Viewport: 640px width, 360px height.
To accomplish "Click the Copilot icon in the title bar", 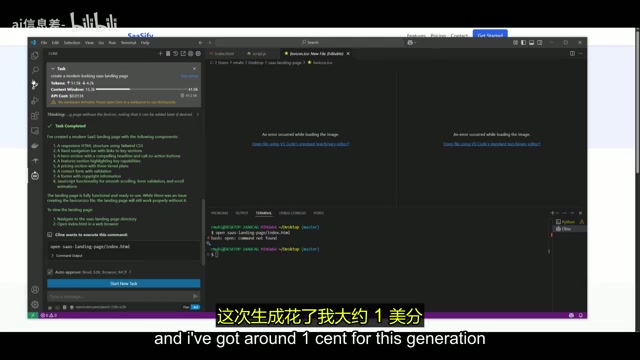I will (x=410, y=42).
